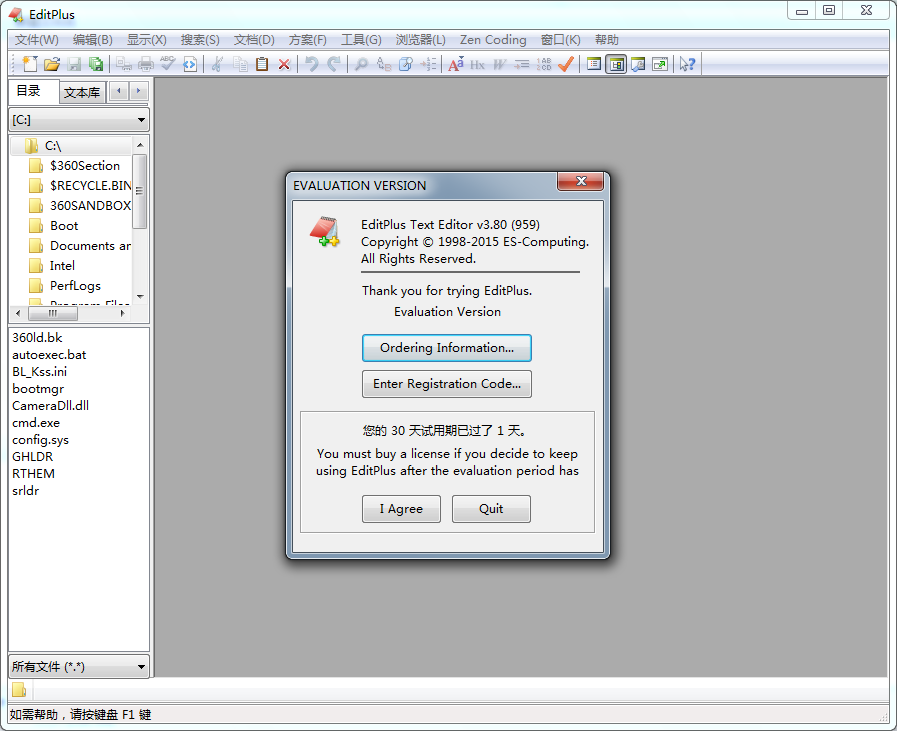897x731 pixels.
Task: Click the folder tree horizontal scrollbar
Action: click(65, 313)
